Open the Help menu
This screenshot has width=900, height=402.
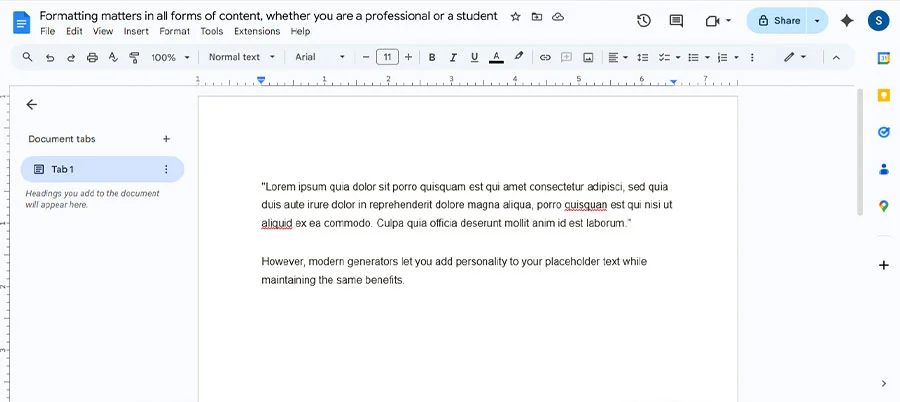(300, 32)
